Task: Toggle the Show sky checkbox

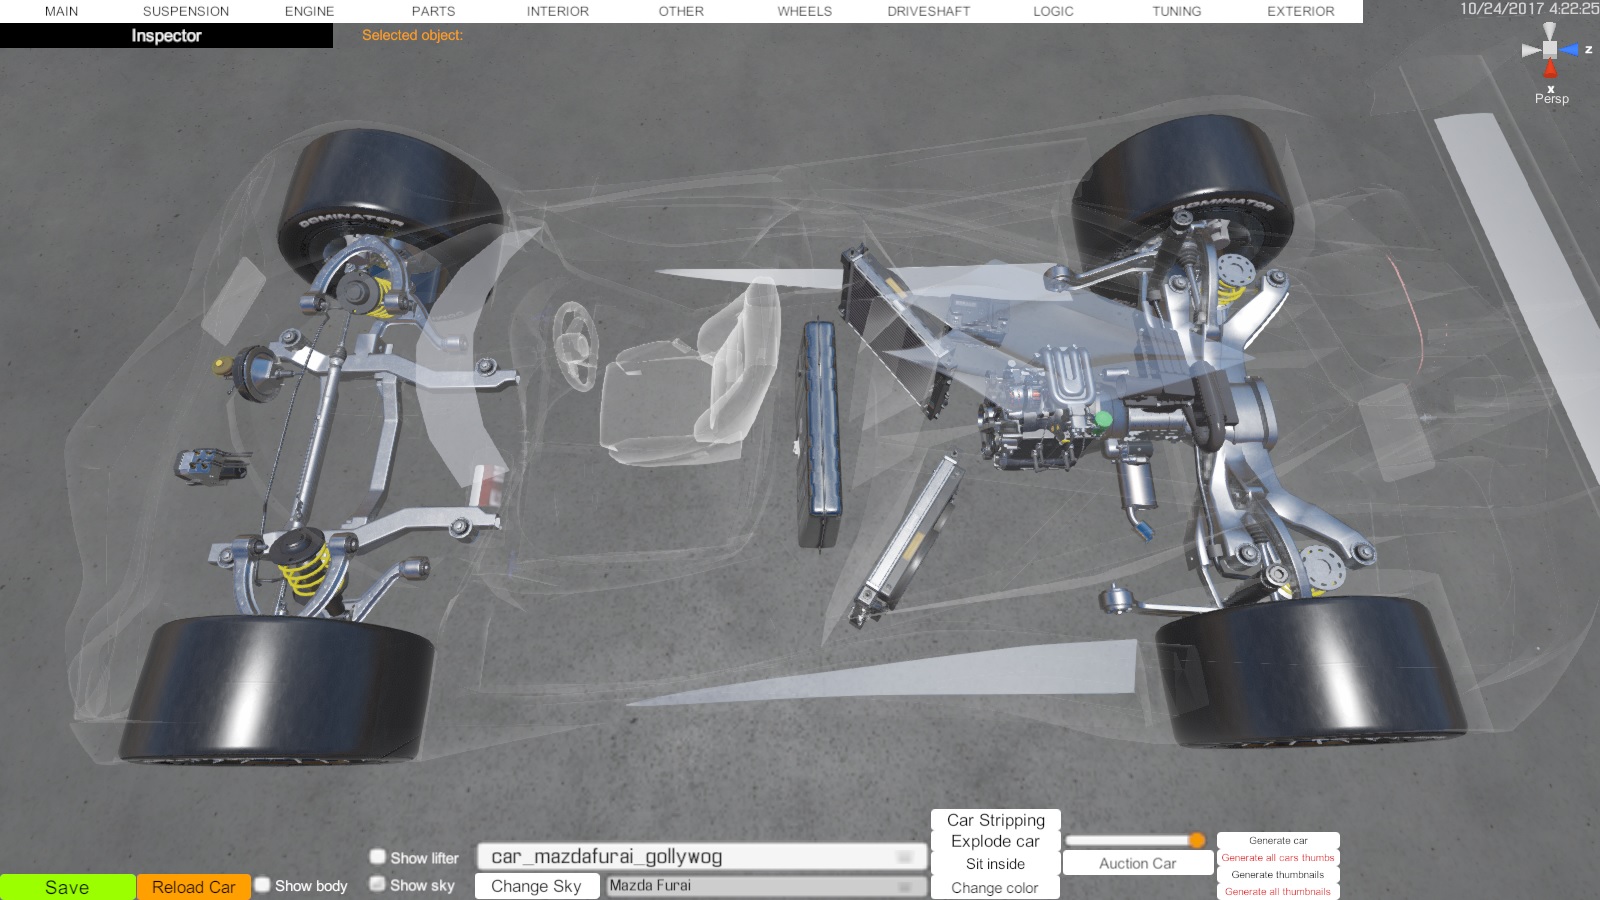Action: point(378,884)
